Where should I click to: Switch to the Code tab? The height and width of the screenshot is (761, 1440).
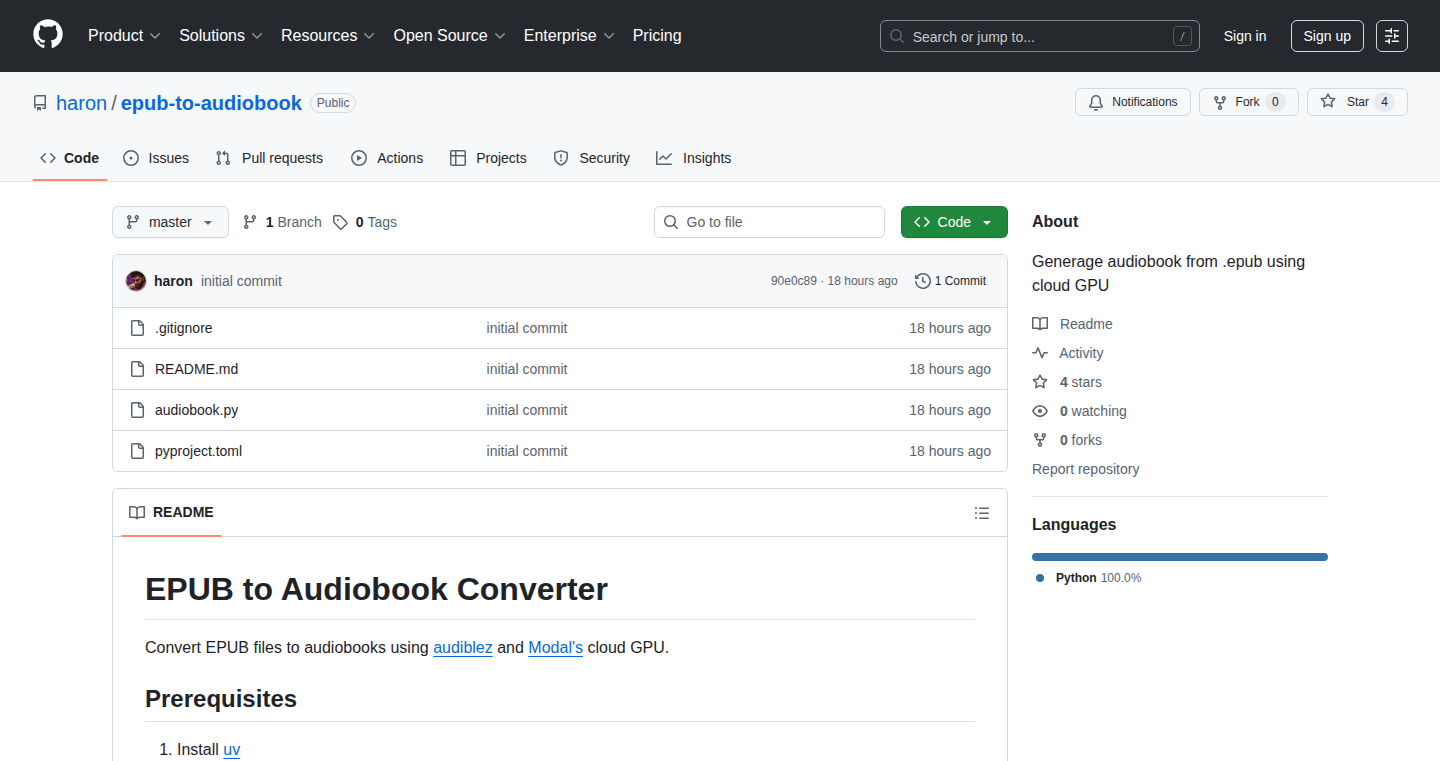[x=70, y=158]
